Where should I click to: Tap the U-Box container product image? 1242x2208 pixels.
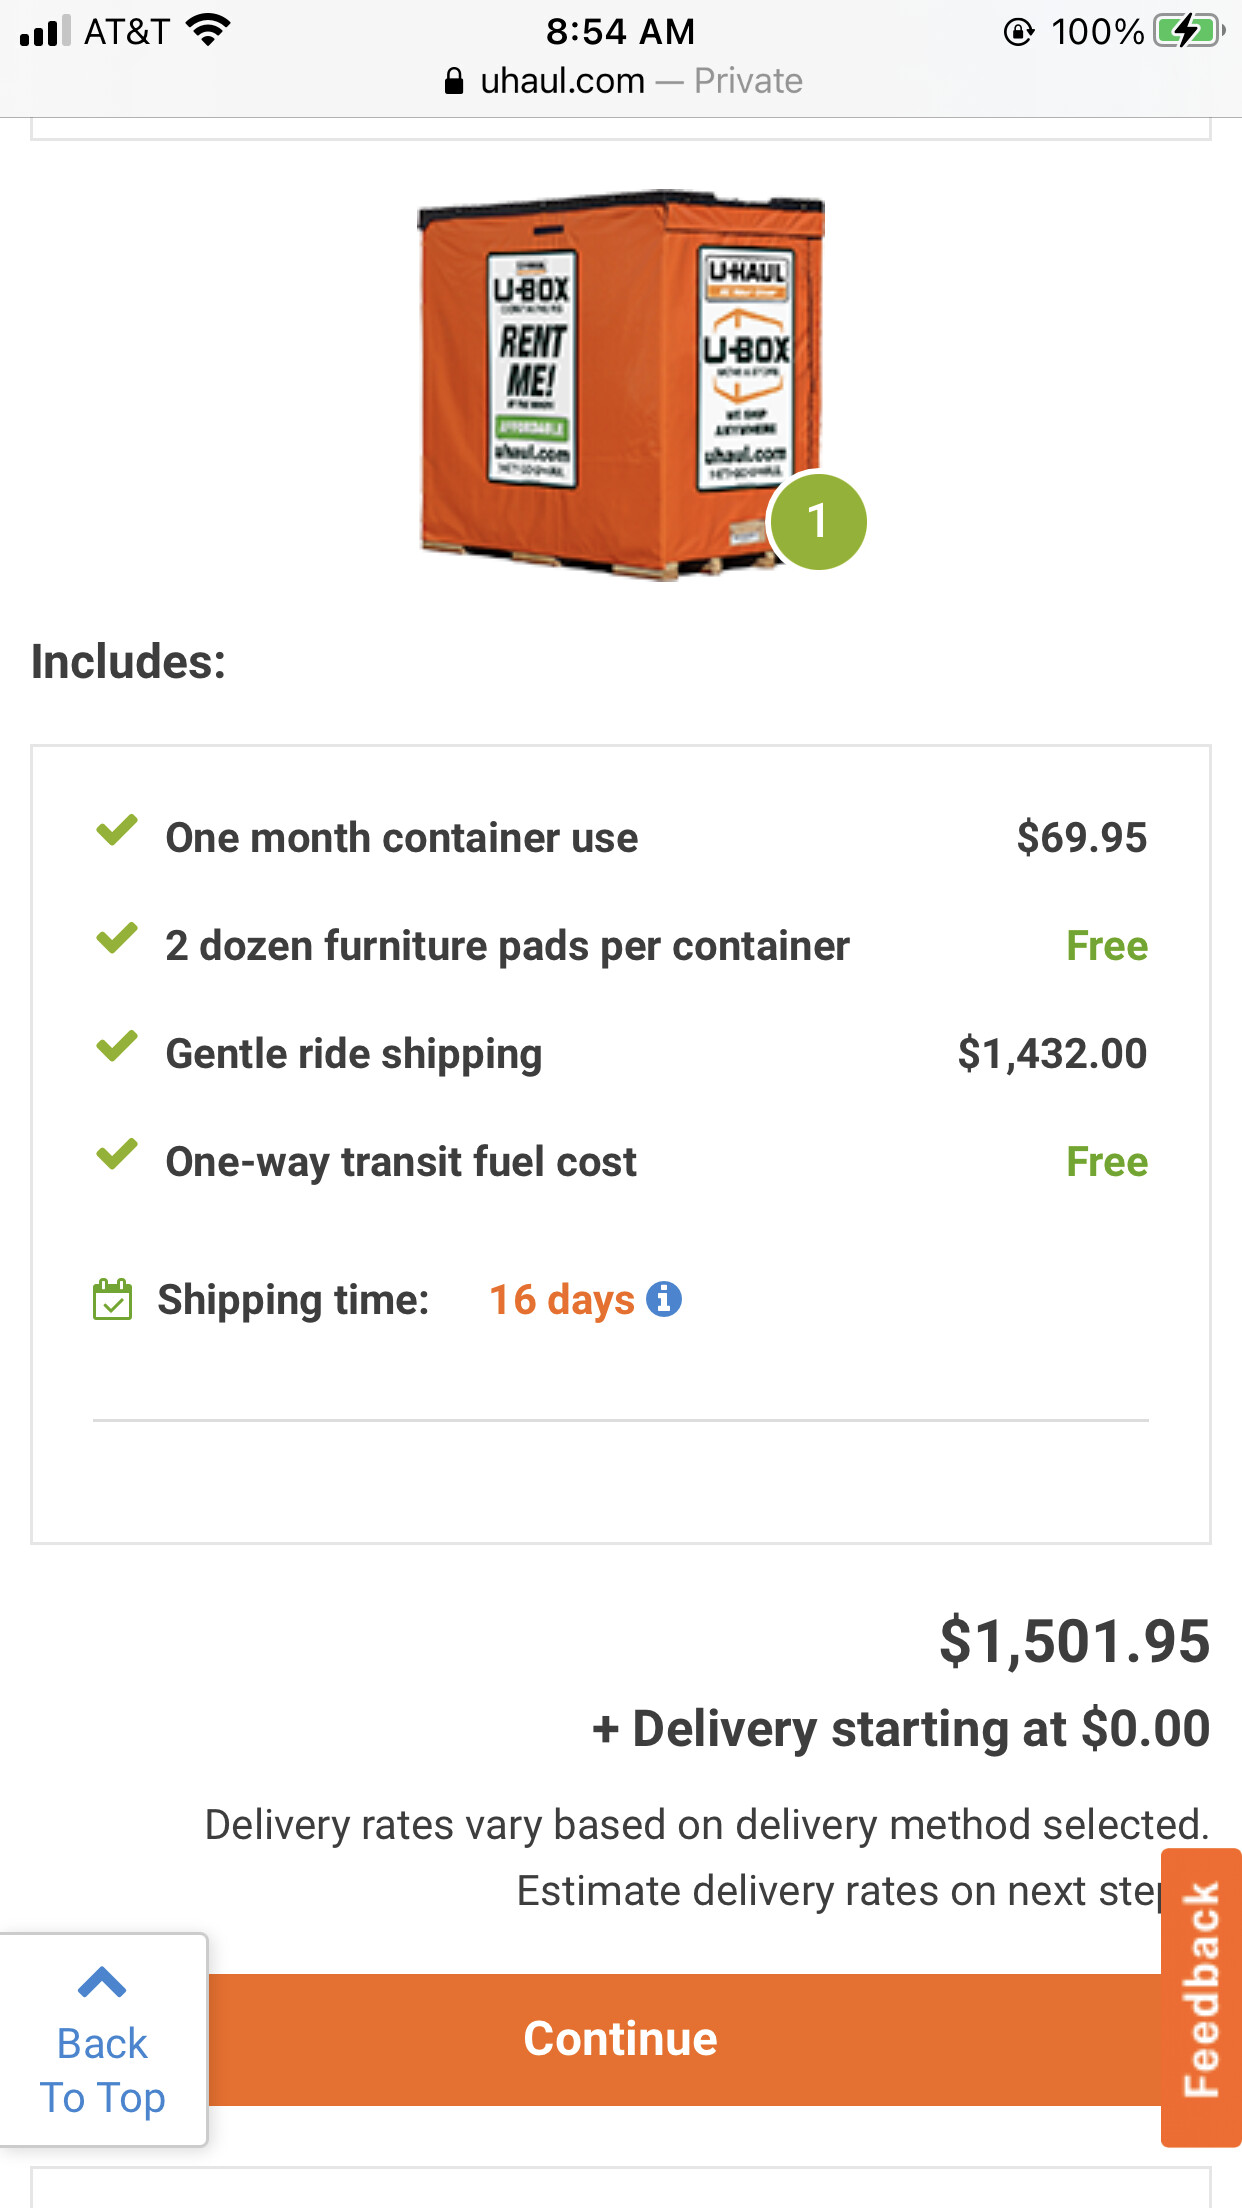[x=621, y=385]
